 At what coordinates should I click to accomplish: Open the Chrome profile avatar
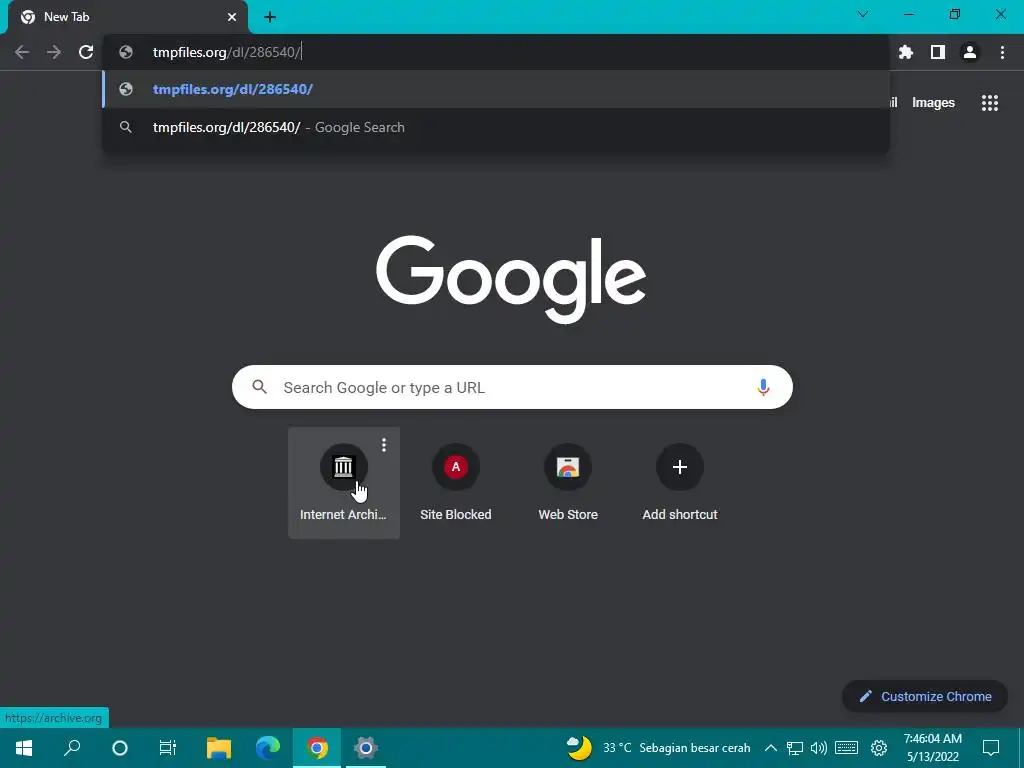[x=970, y=52]
